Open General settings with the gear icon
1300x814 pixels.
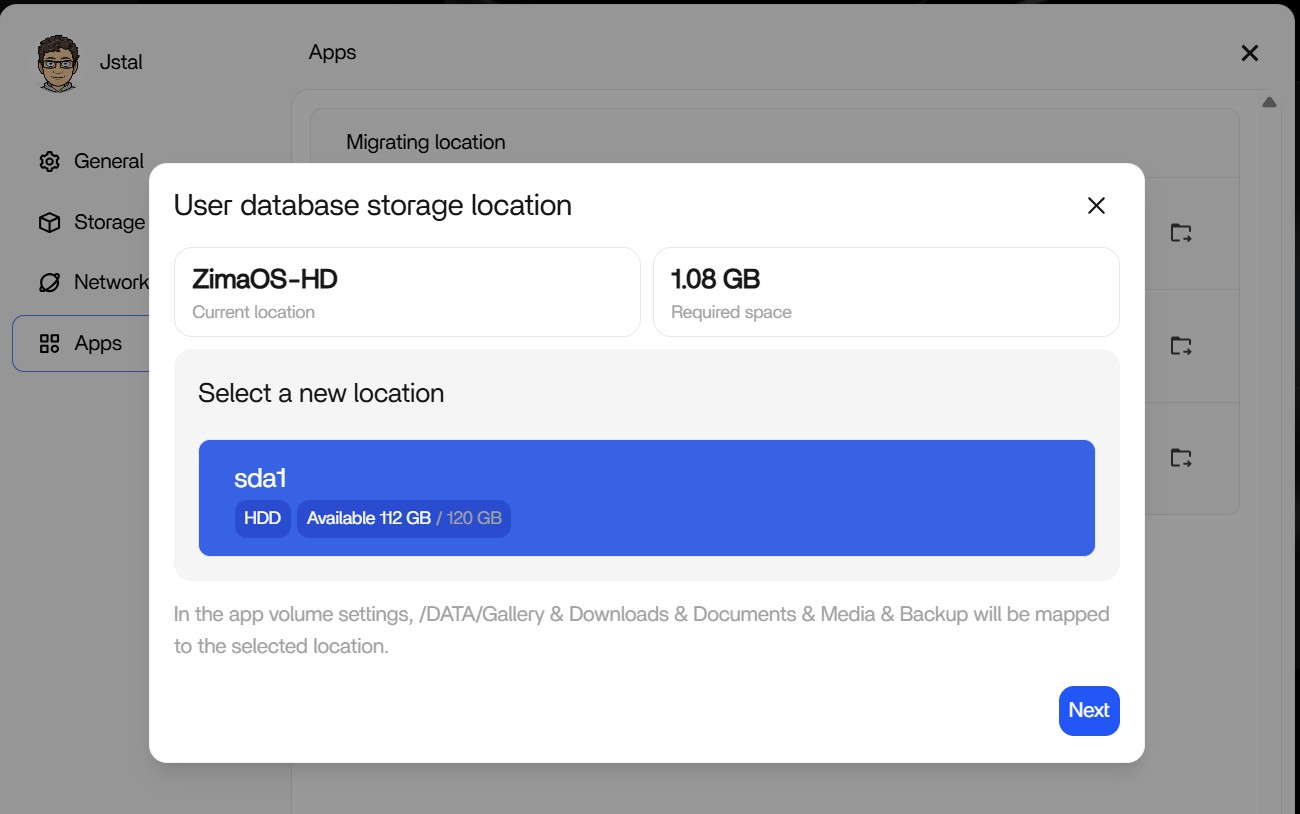click(49, 161)
